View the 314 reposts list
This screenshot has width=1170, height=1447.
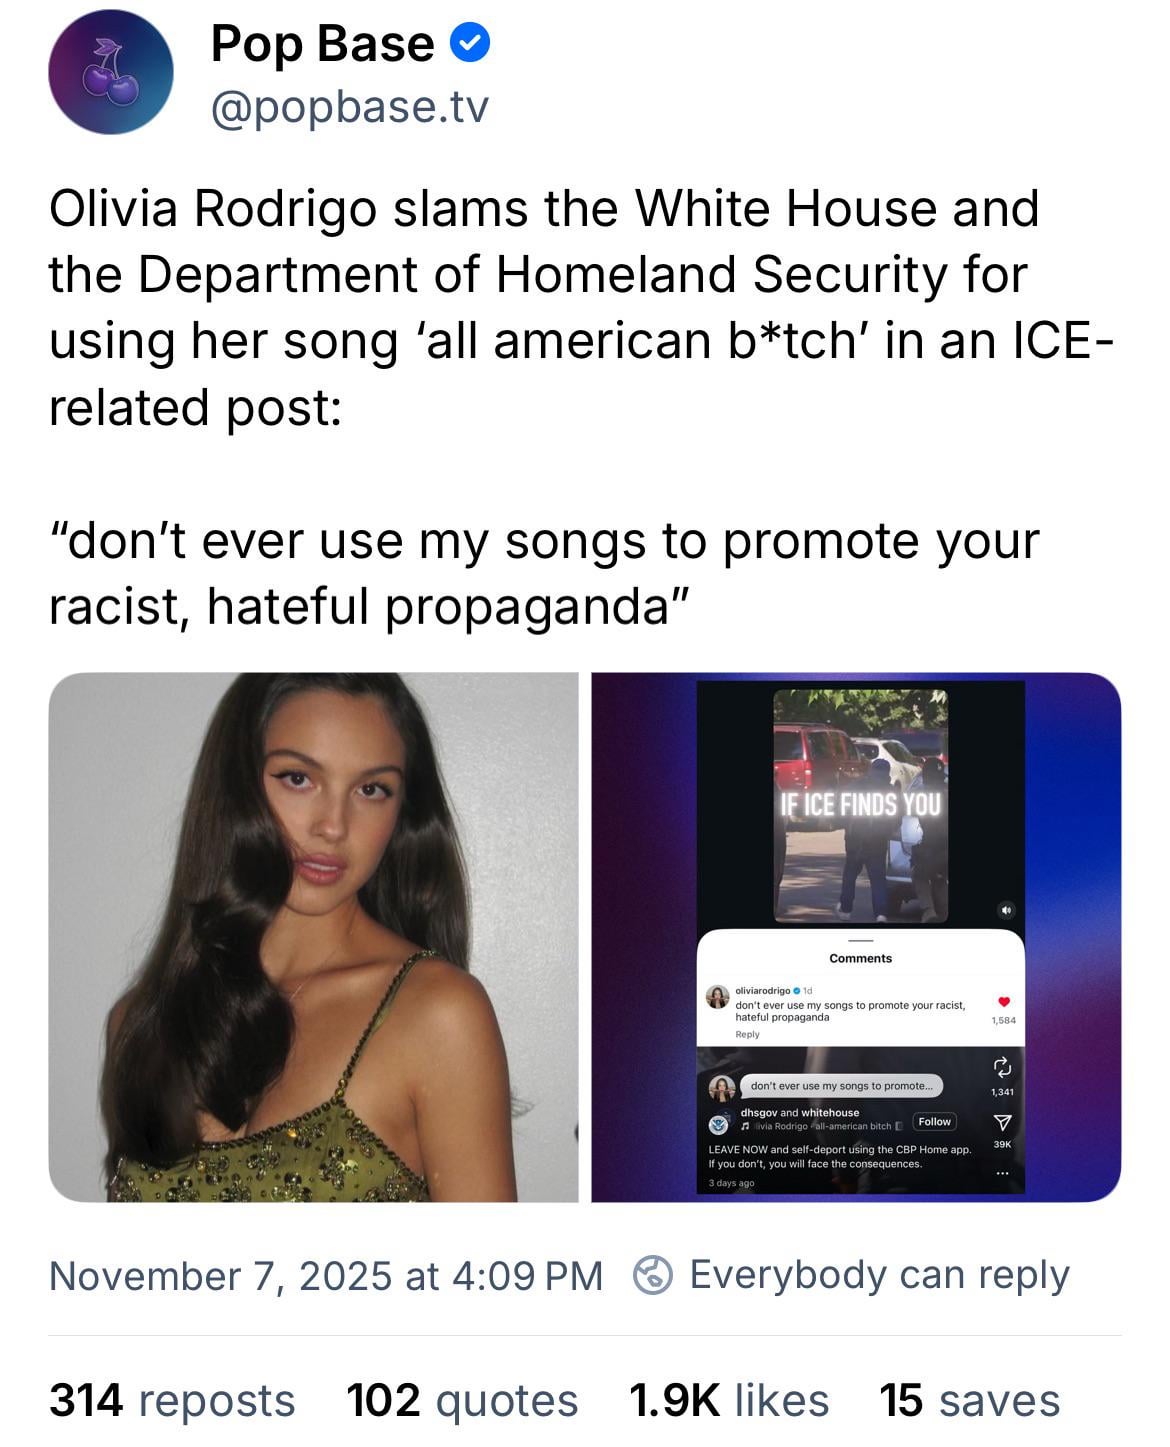(172, 1400)
